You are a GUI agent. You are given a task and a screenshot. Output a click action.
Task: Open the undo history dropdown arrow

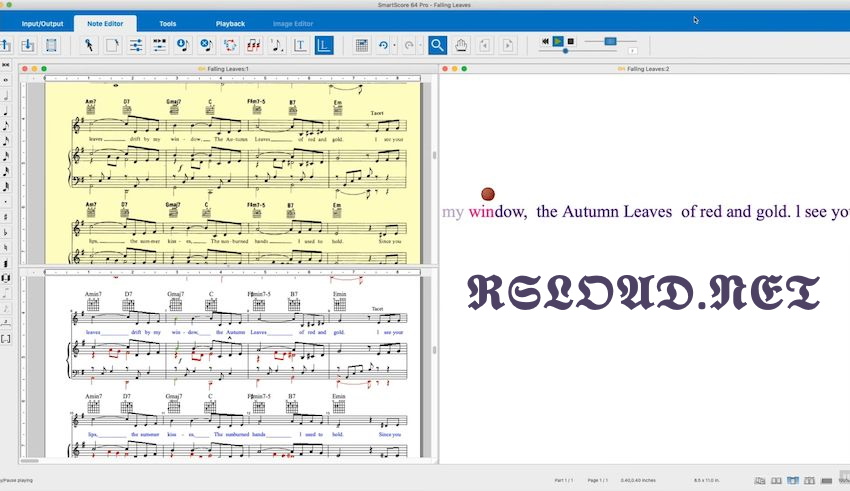pyautogui.click(x=395, y=45)
